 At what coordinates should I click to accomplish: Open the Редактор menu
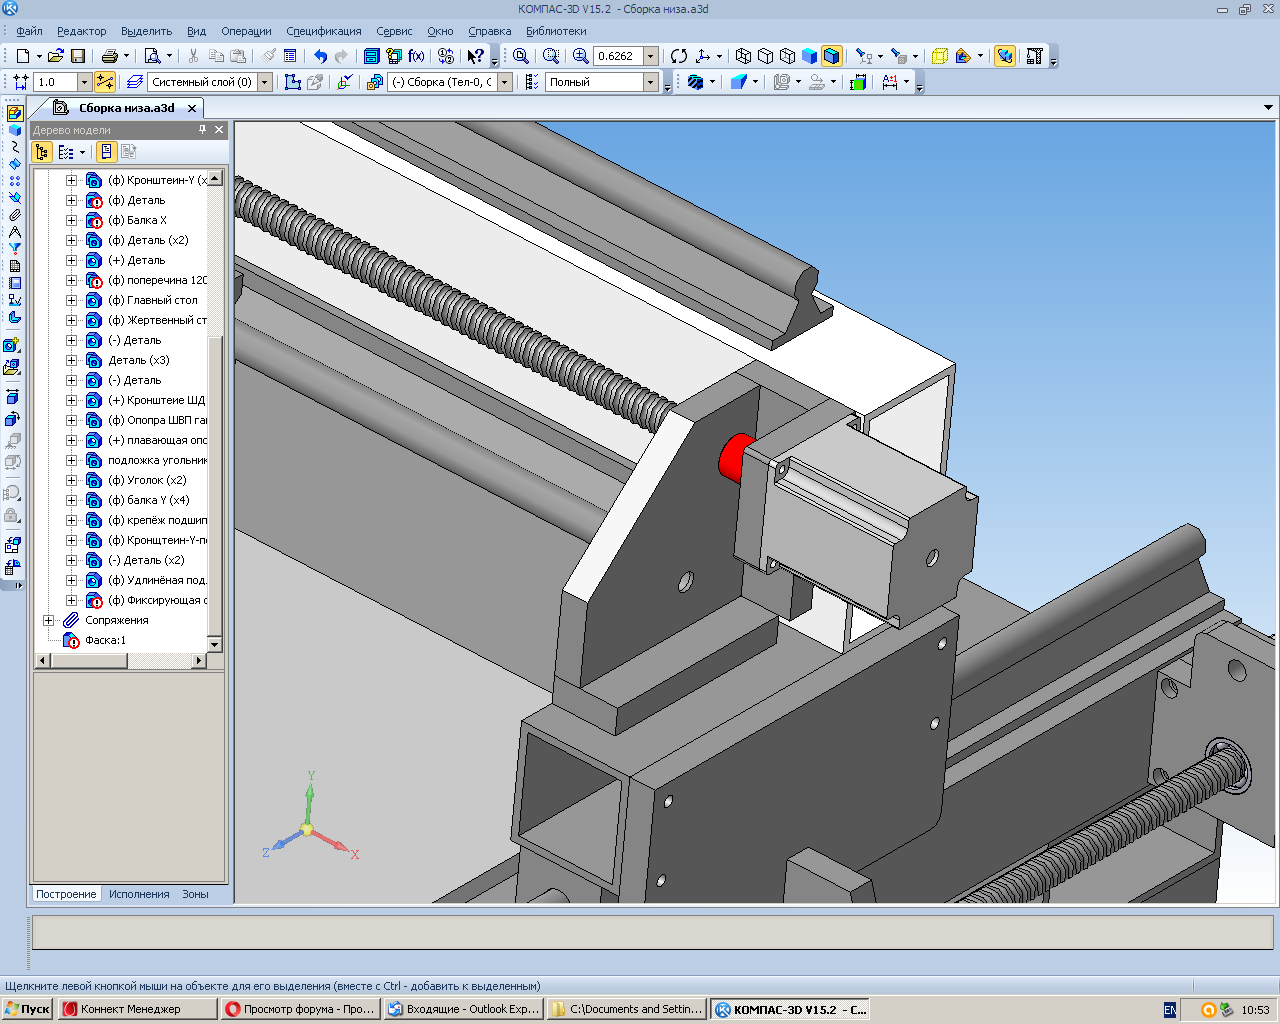point(82,31)
